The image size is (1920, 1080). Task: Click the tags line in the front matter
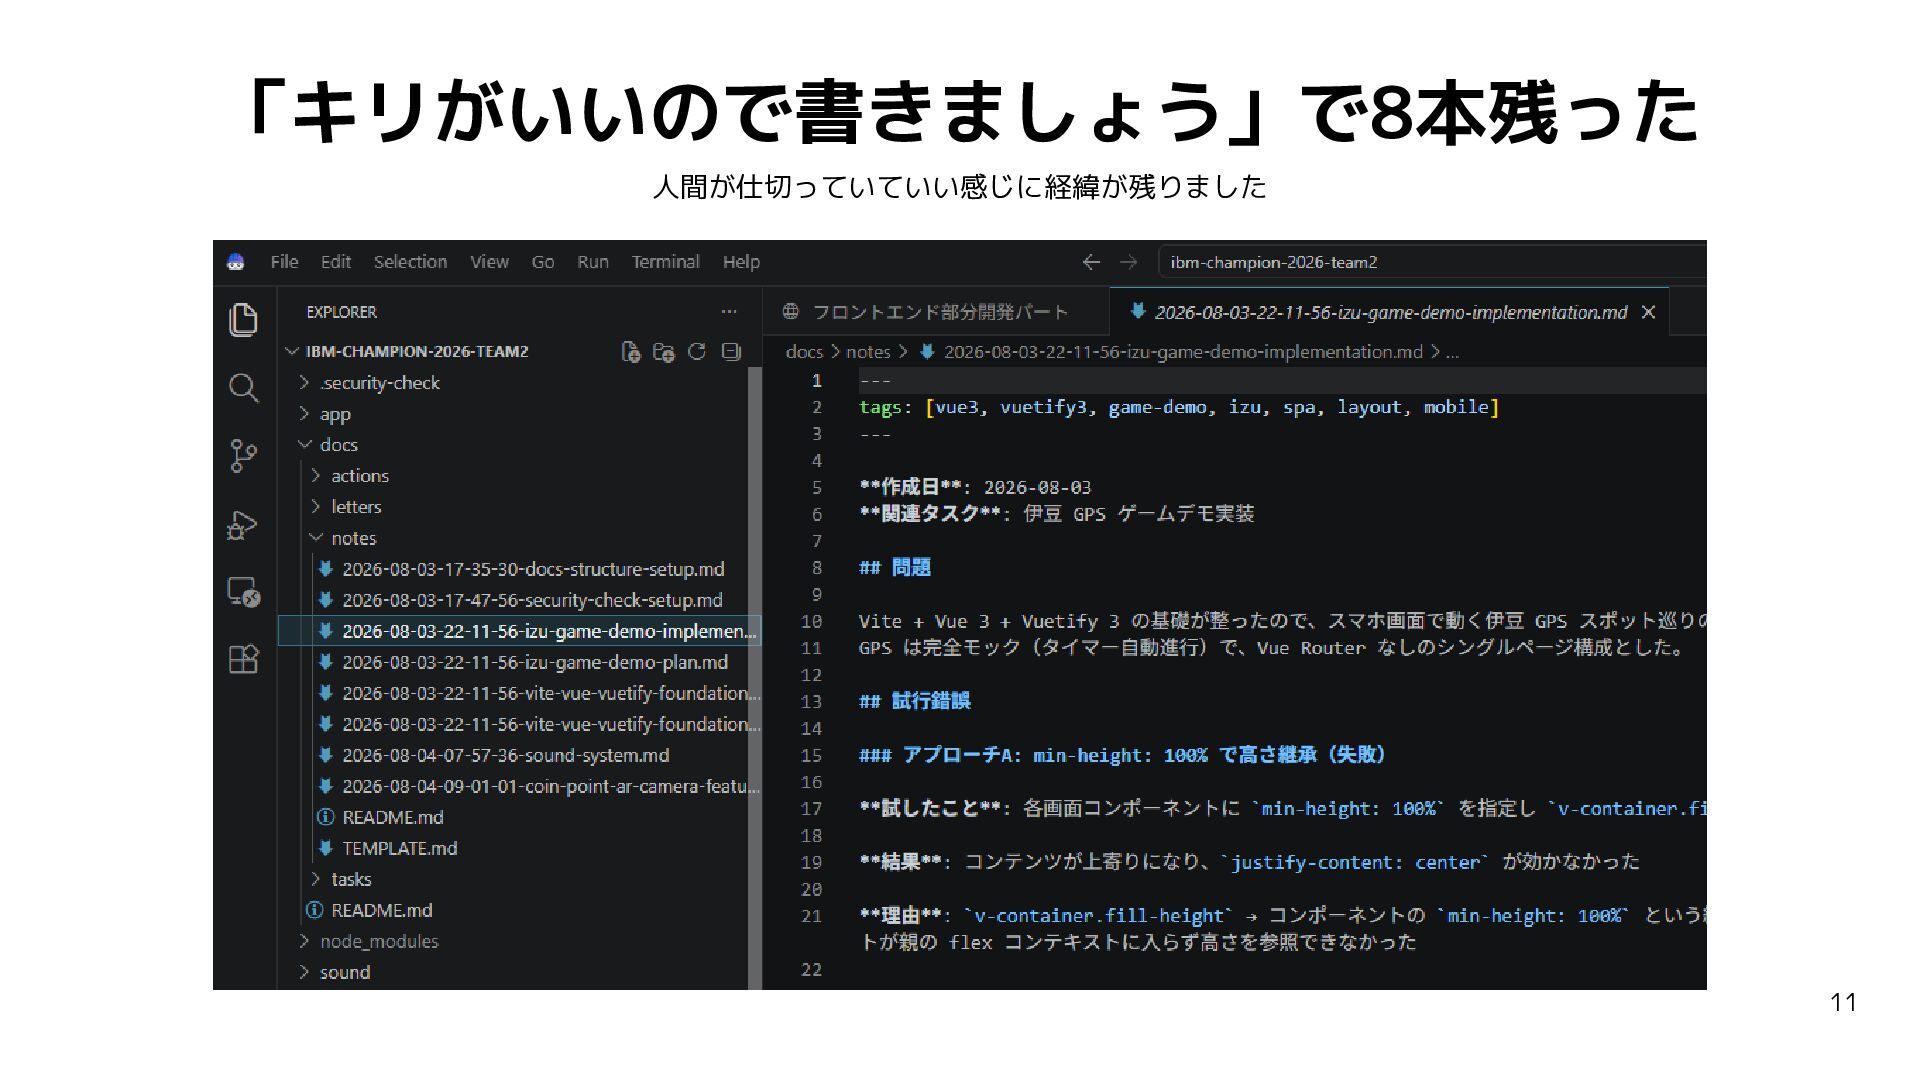pyautogui.click(x=1179, y=407)
